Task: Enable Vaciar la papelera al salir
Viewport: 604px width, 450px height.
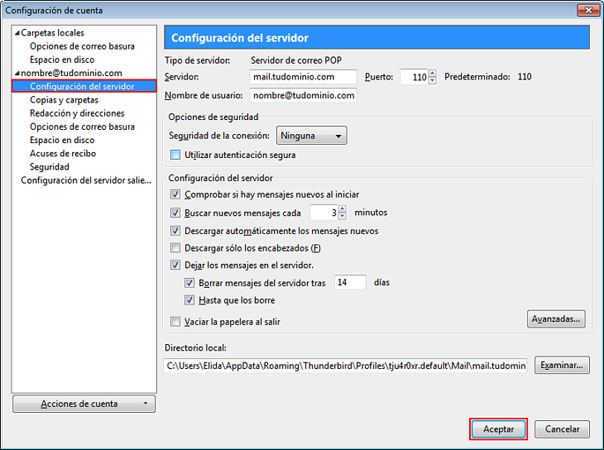Action: (x=175, y=321)
